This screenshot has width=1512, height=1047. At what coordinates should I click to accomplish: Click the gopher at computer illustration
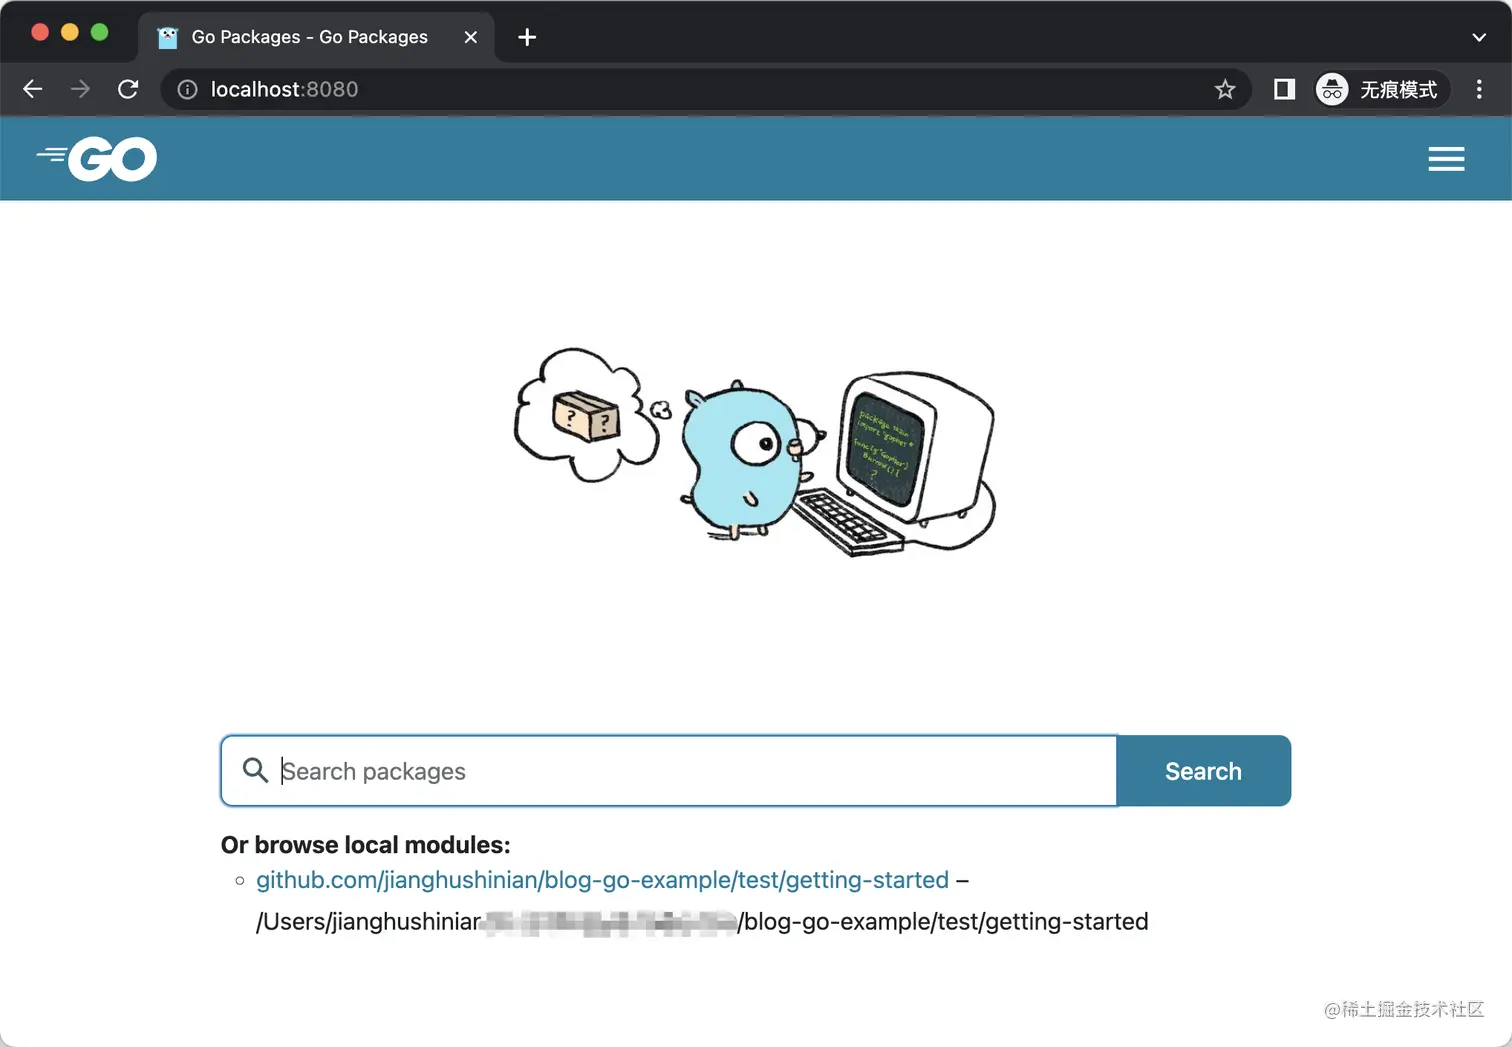755,452
